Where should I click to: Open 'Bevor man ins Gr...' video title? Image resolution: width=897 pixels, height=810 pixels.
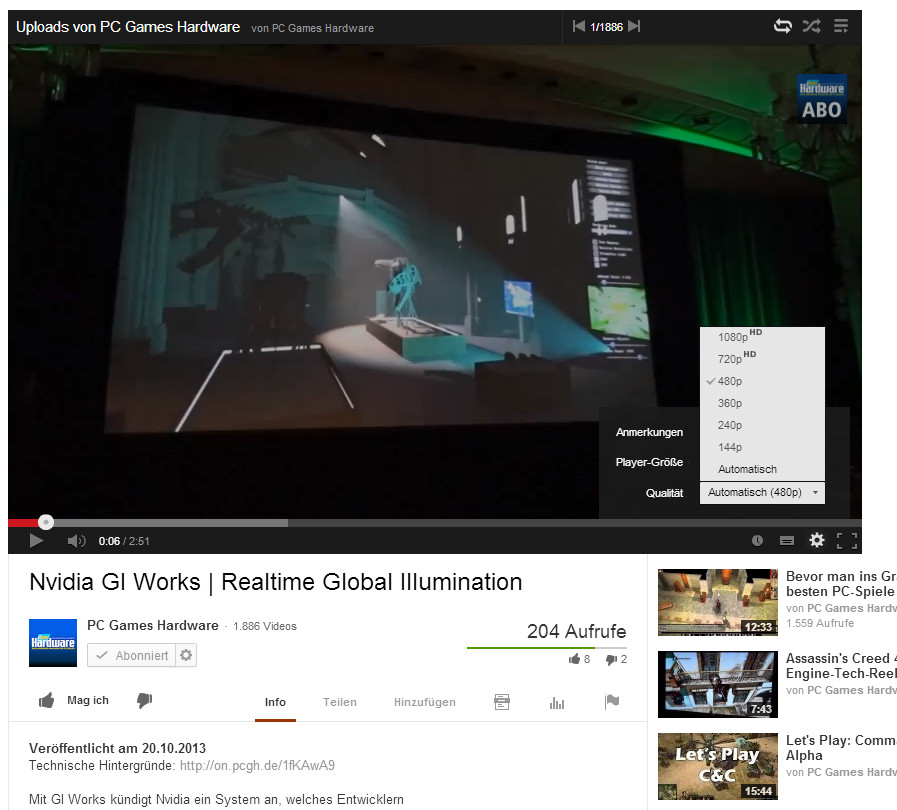(841, 584)
